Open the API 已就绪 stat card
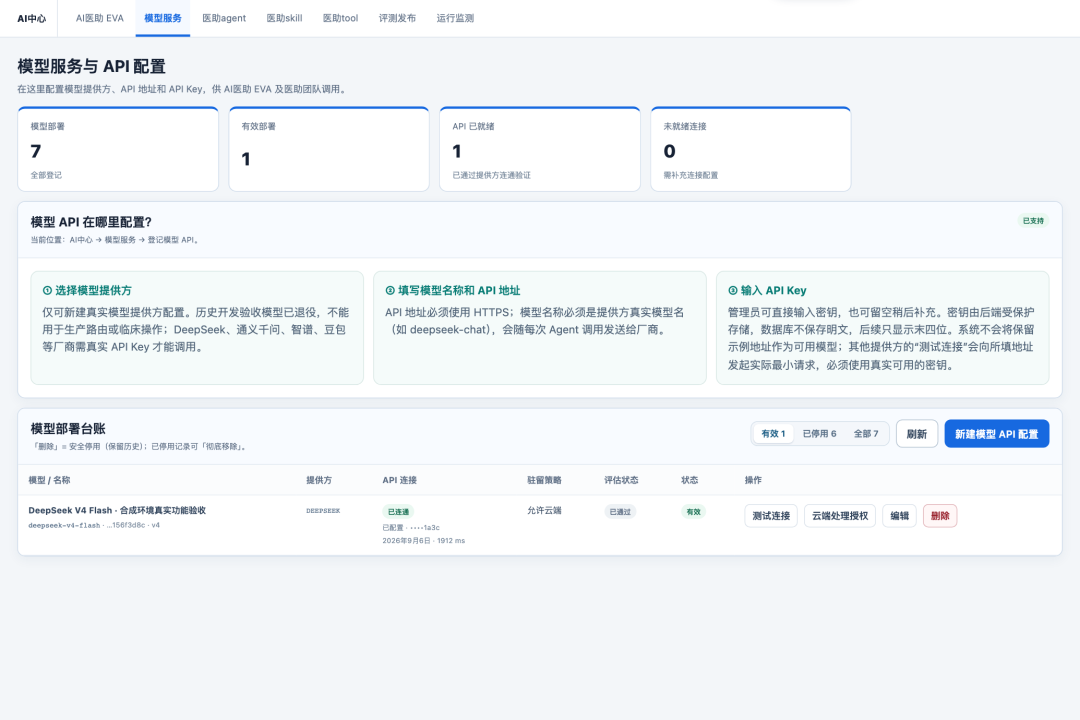This screenshot has width=1080, height=720. 540,149
